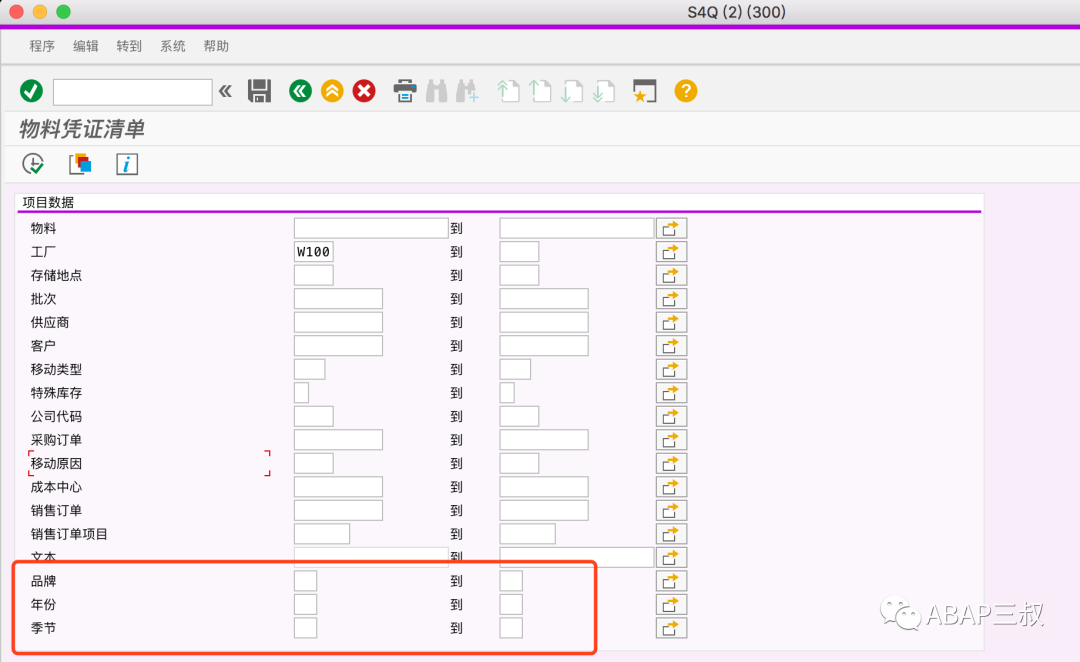Click the Find Next binoculars icon
This screenshot has width=1080, height=662.
coord(467,91)
